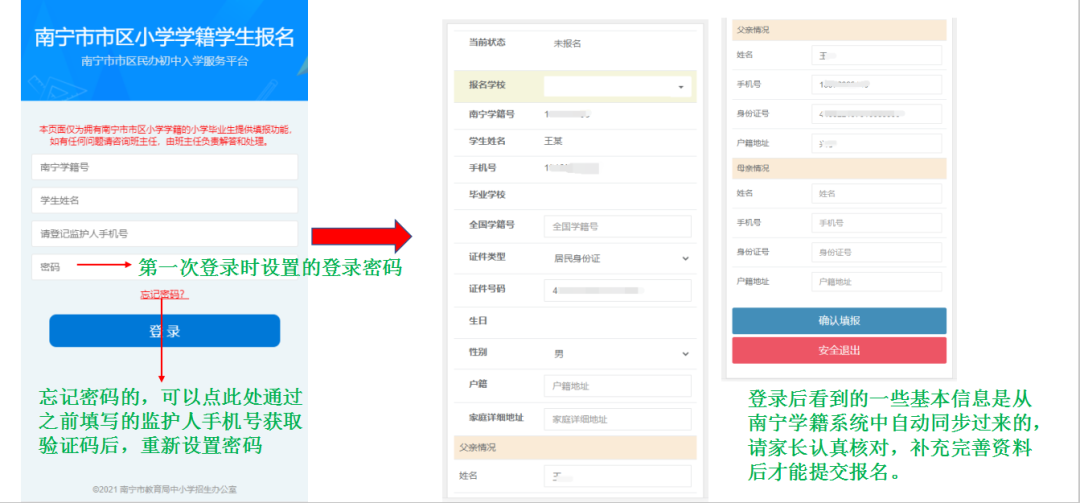Click the red 安全退出 button

839,351
